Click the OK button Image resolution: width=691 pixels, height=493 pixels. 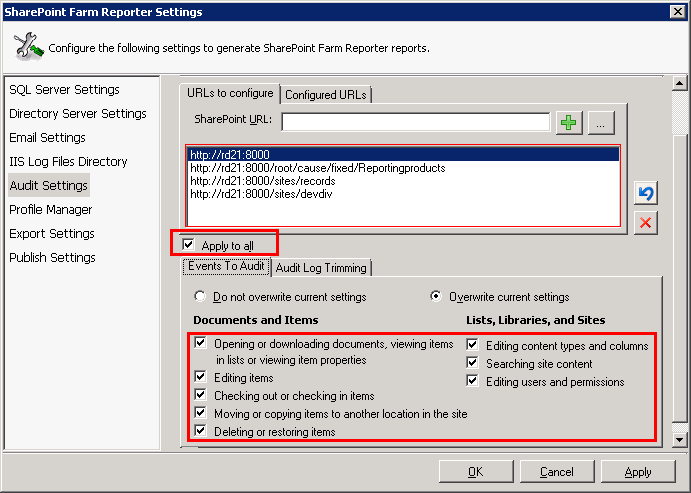476,471
